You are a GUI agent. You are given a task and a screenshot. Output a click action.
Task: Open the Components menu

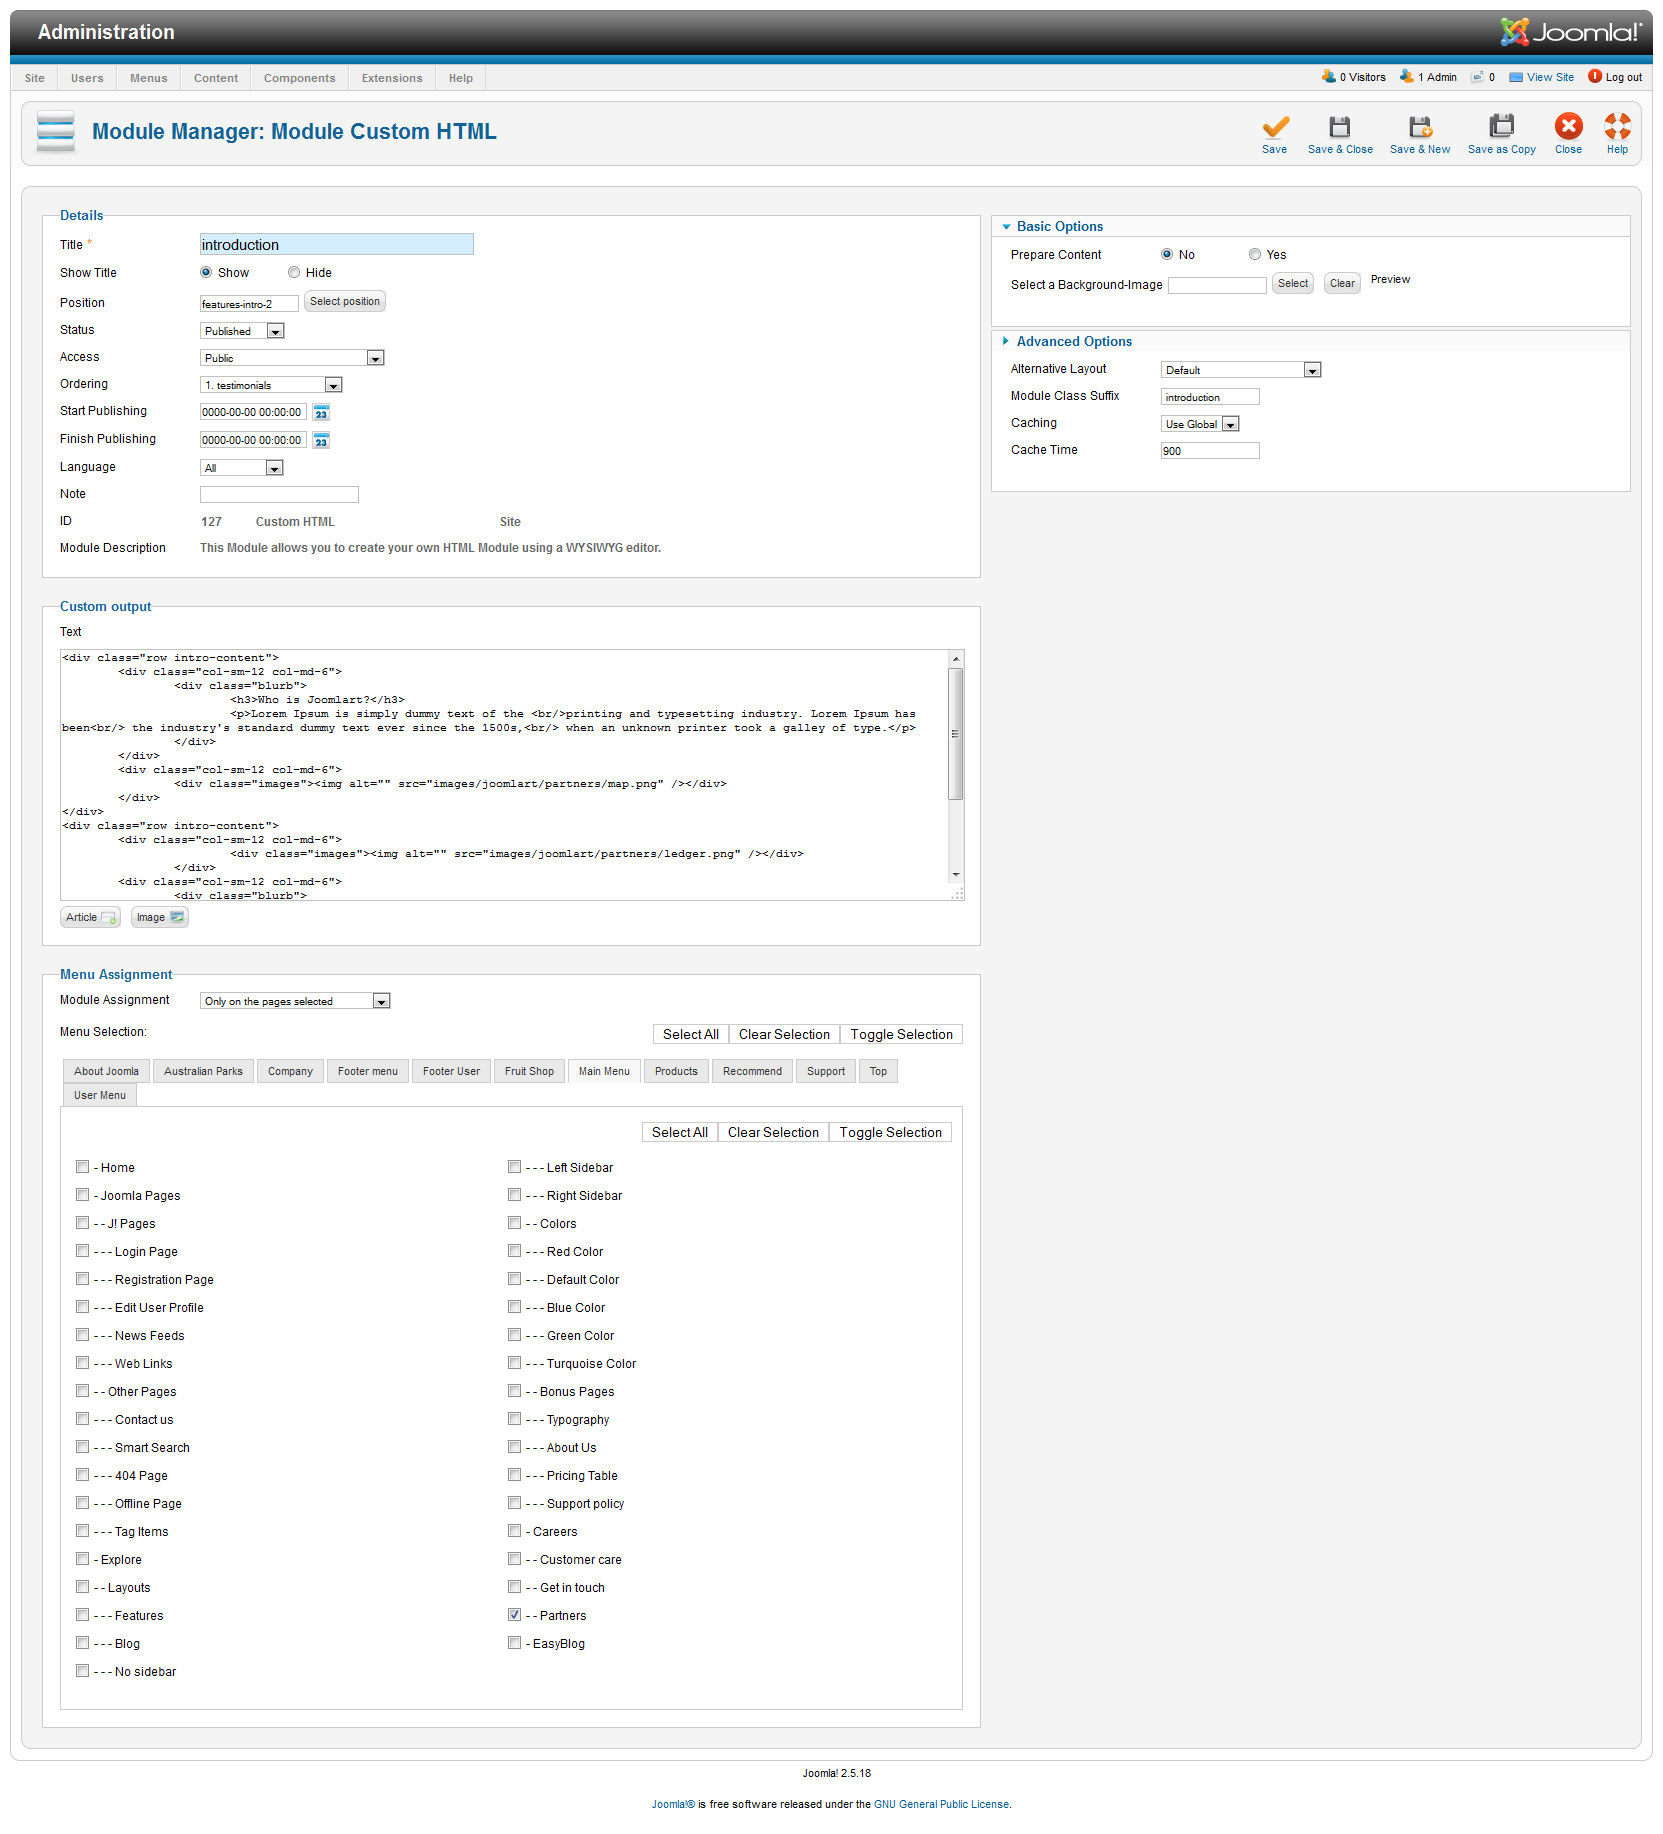click(300, 78)
